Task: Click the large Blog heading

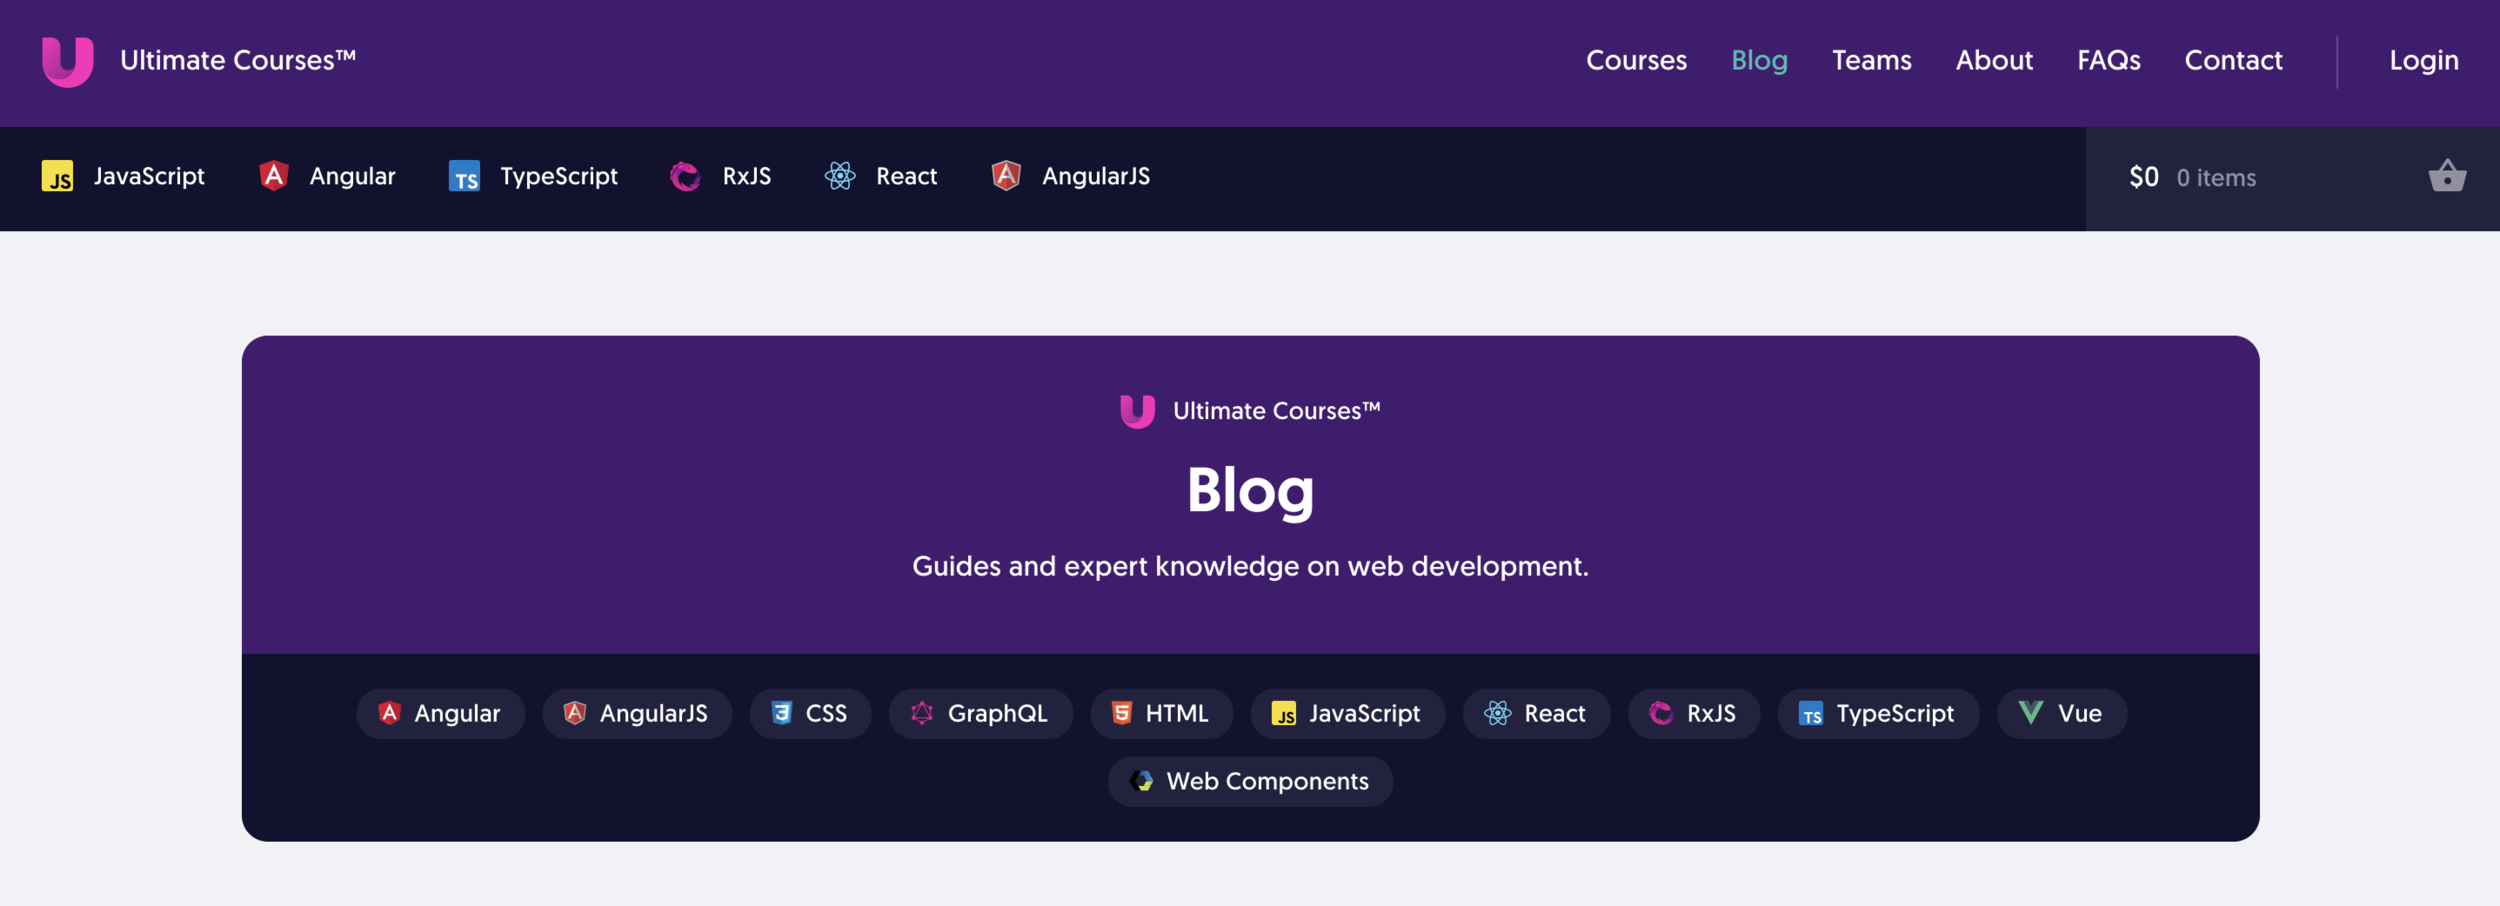Action: (1250, 492)
